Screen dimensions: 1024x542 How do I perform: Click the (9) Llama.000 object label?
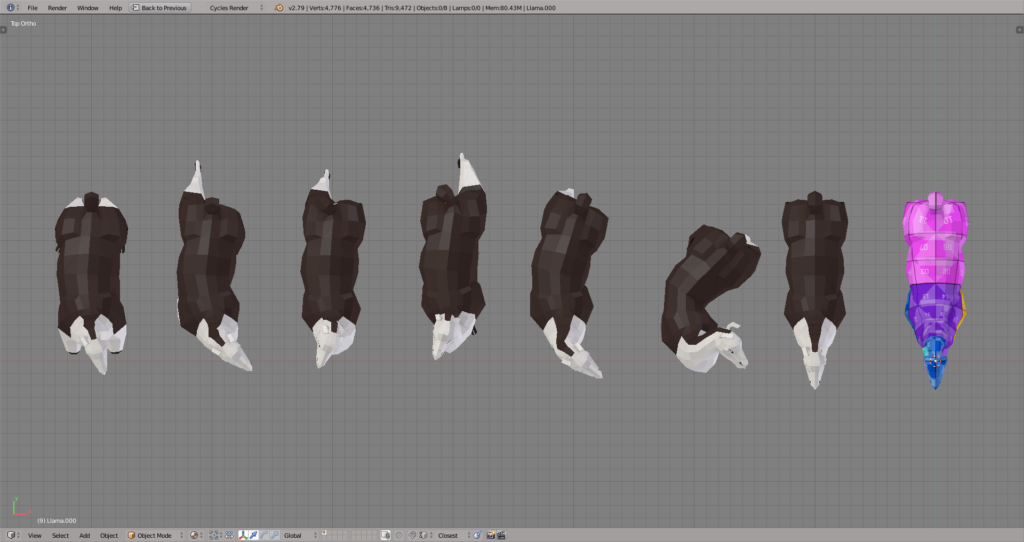(57, 520)
